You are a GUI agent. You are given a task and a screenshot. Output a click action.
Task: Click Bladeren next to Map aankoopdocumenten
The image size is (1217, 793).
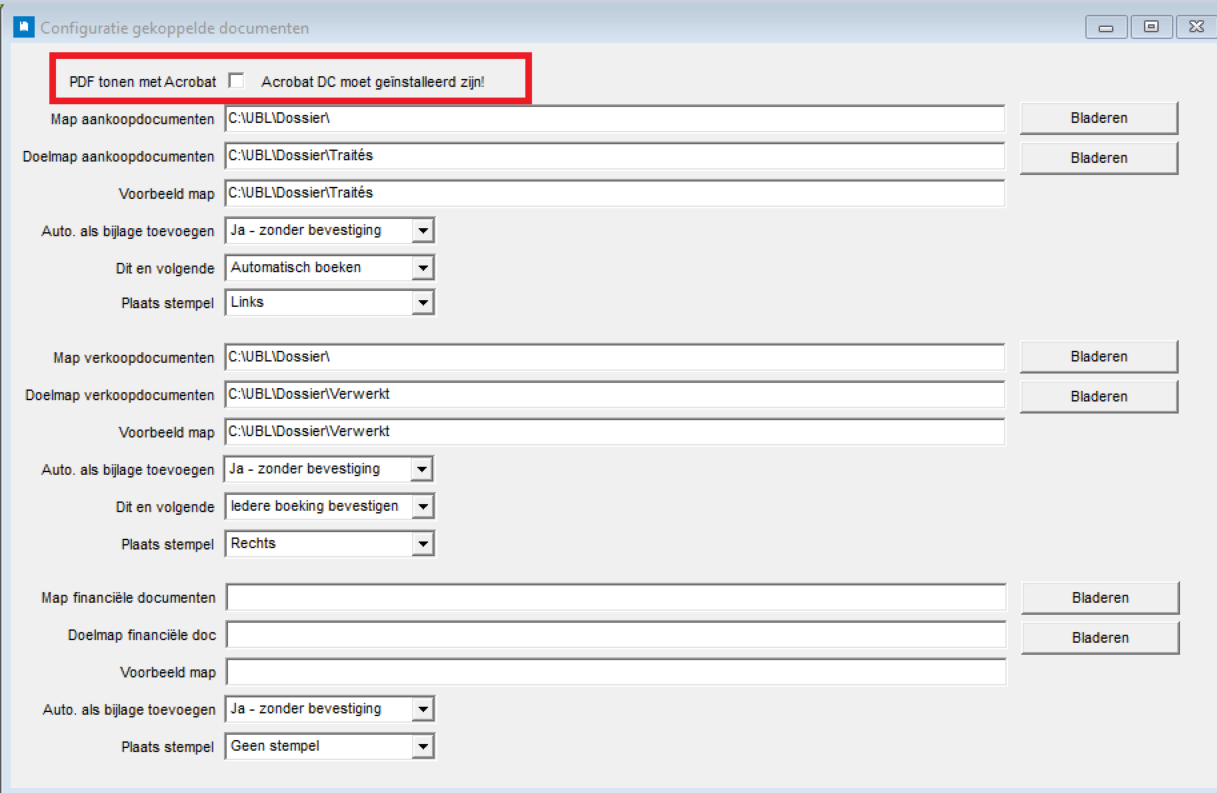point(1098,118)
